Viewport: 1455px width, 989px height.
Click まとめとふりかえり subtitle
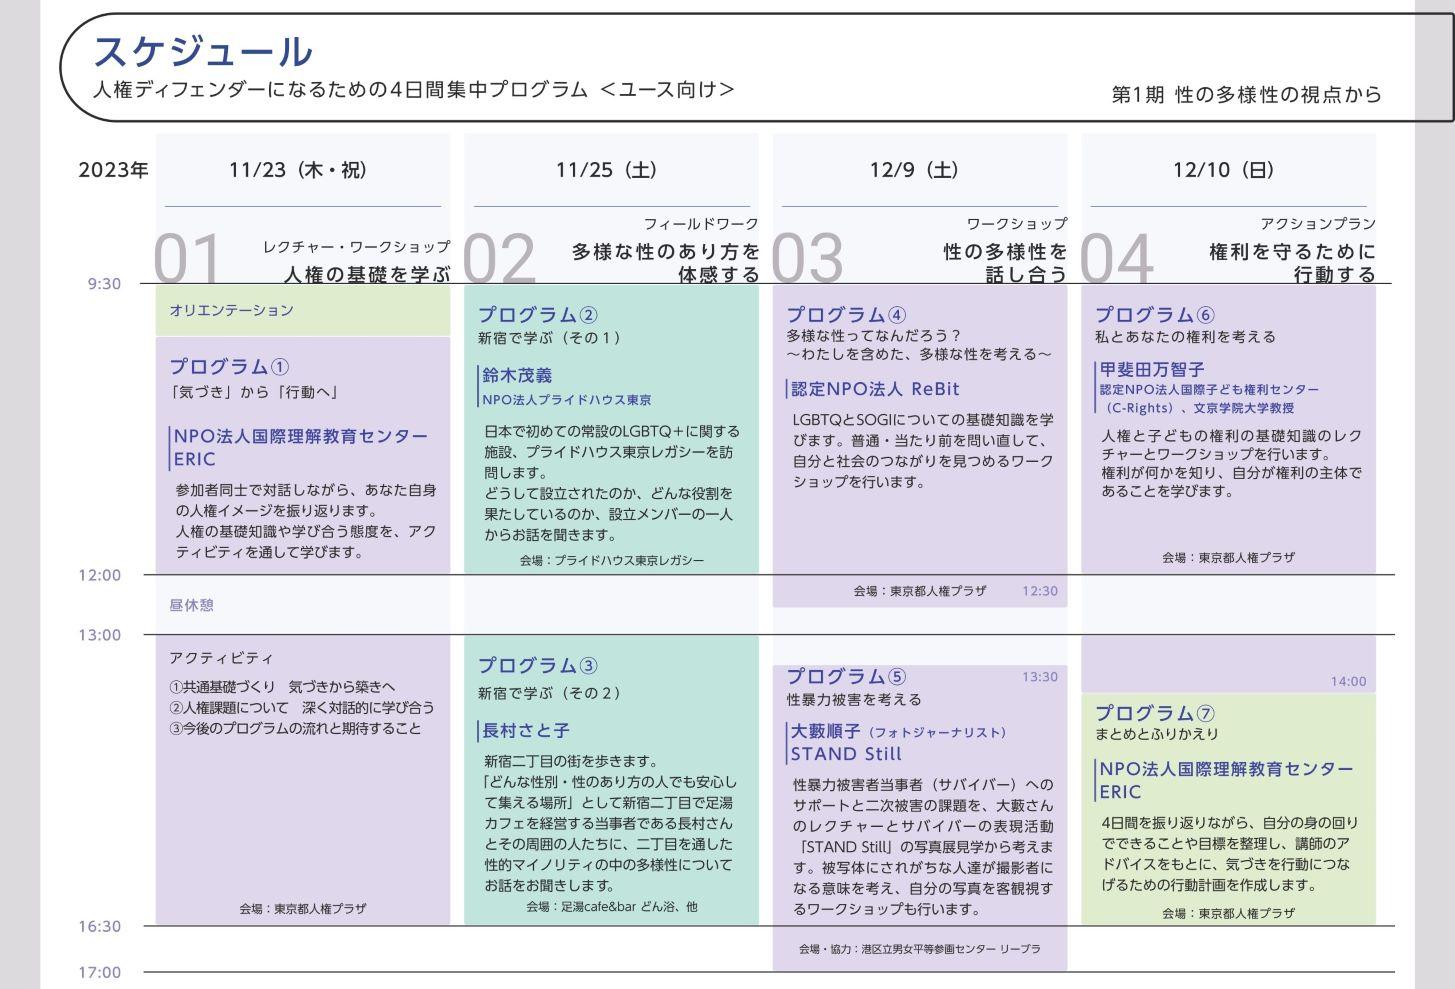pos(1157,734)
